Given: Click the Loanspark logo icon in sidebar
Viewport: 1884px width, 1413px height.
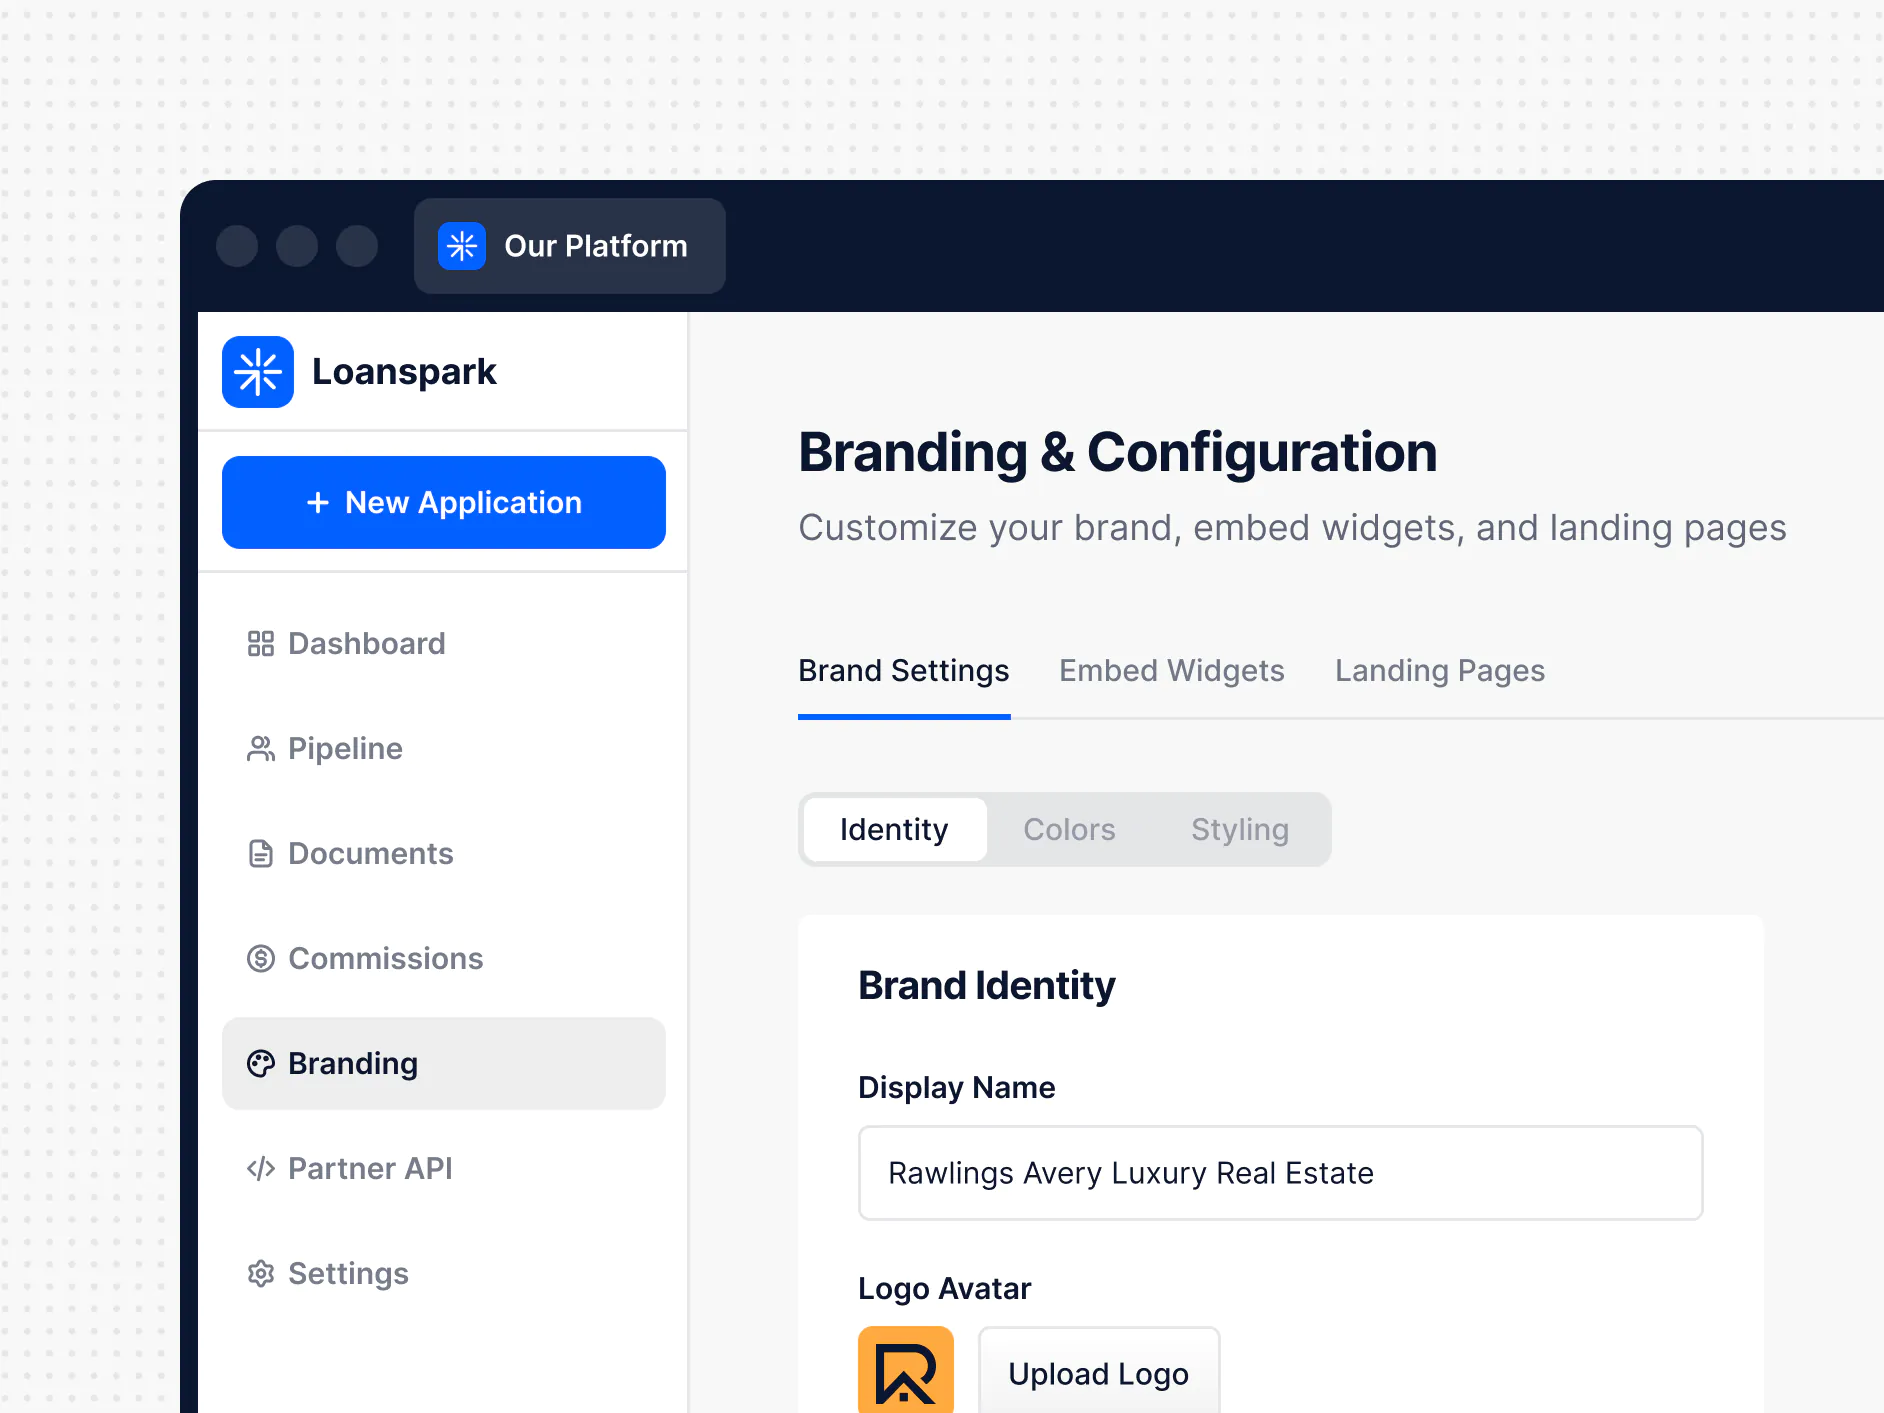Looking at the screenshot, I should point(258,372).
